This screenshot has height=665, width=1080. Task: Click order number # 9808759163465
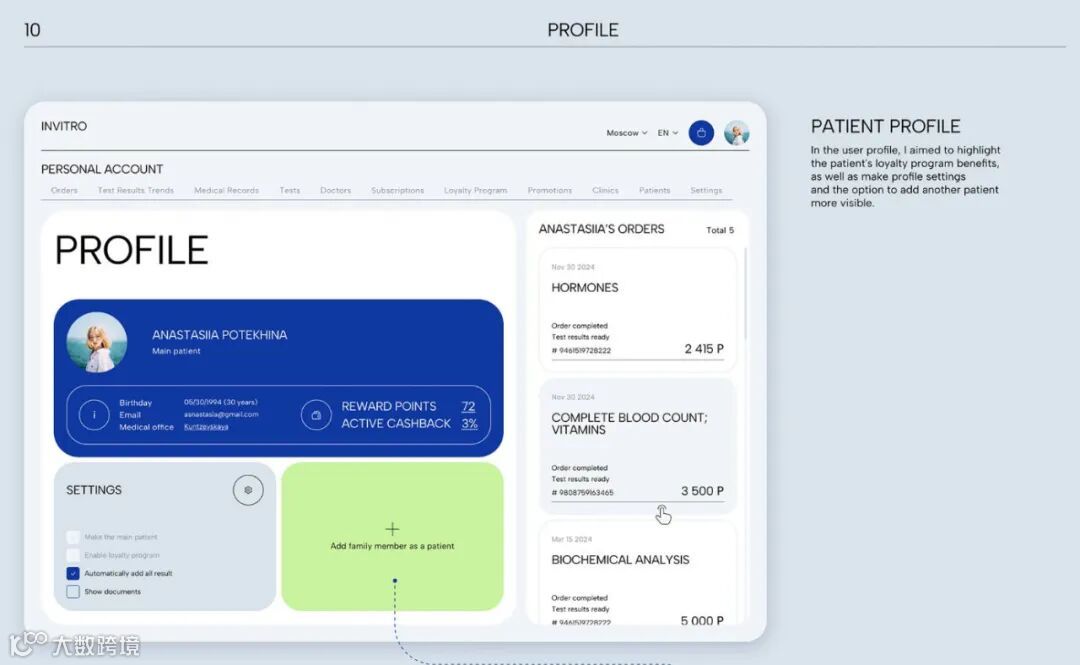point(582,493)
